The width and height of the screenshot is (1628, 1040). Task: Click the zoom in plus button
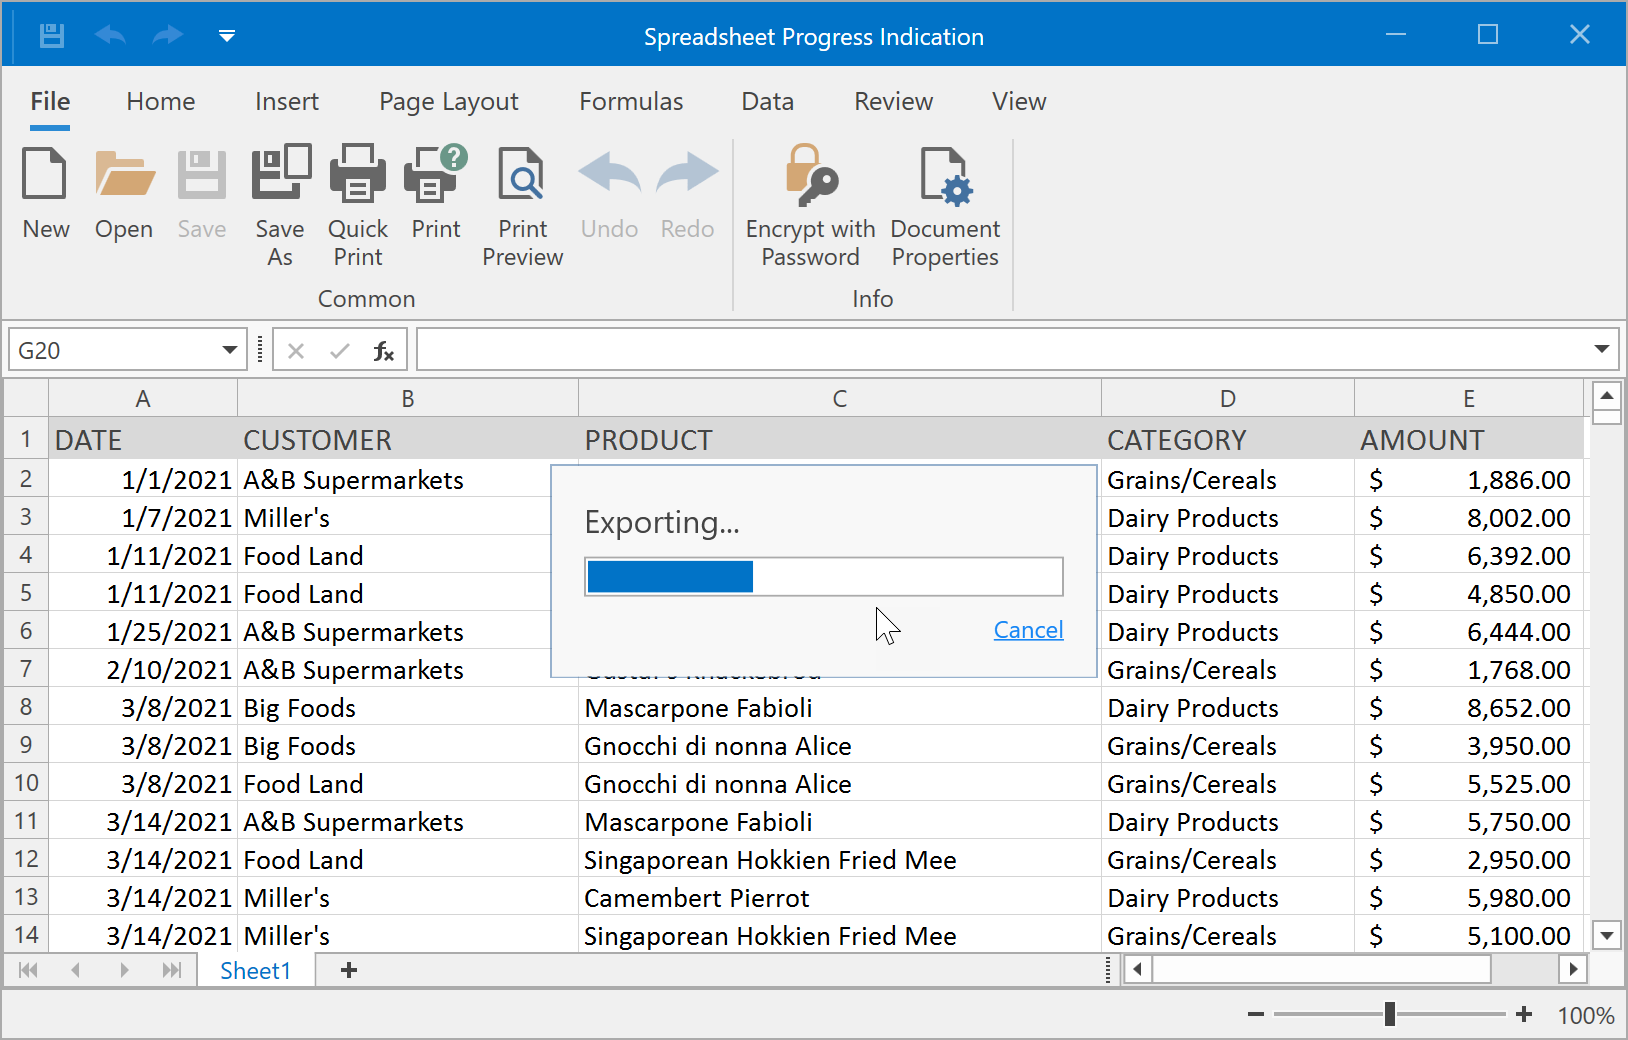click(1524, 1014)
